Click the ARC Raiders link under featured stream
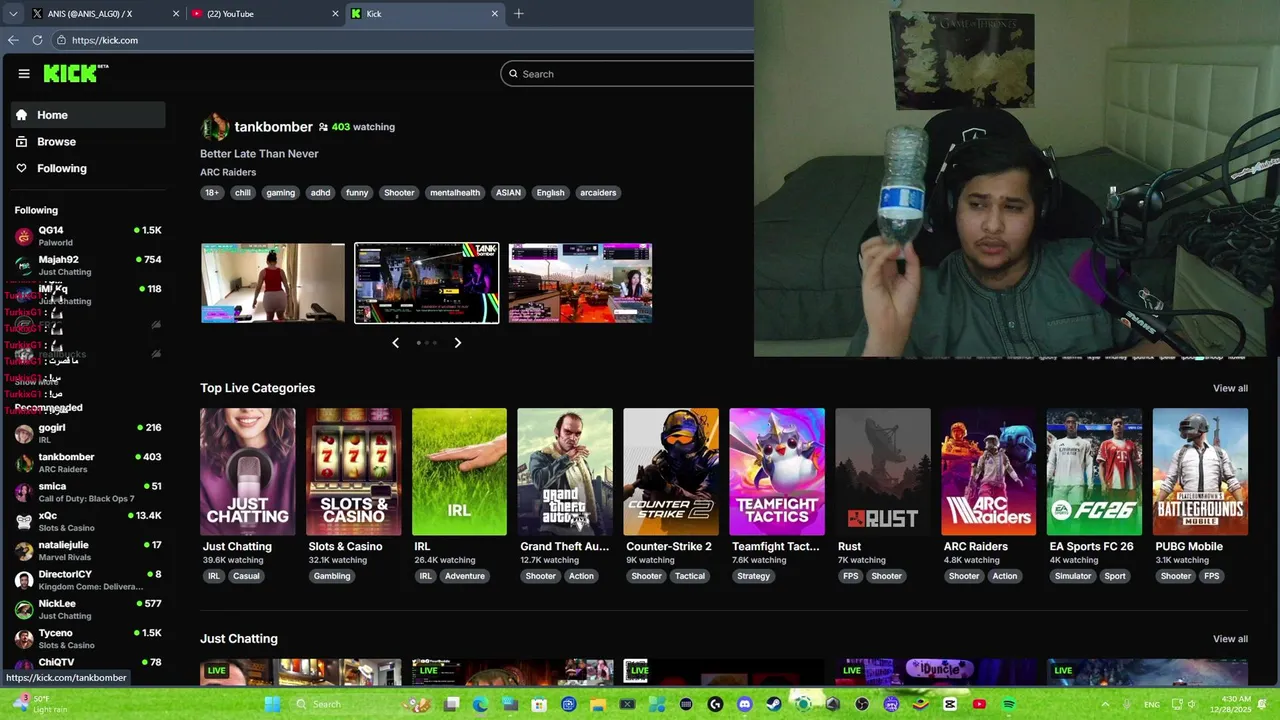1280x720 pixels. (228, 172)
